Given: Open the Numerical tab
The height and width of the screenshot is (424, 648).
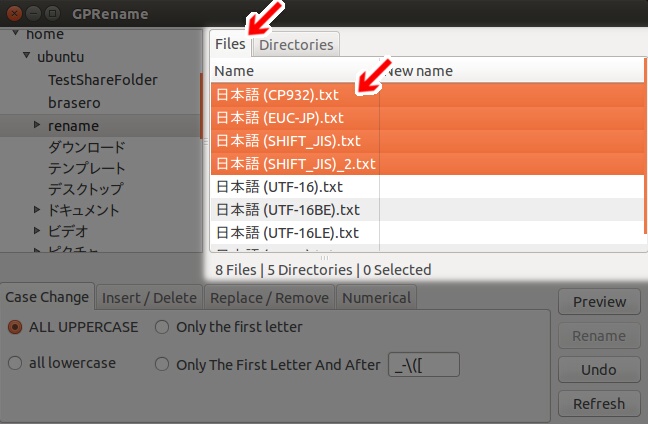Looking at the screenshot, I should tap(376, 298).
